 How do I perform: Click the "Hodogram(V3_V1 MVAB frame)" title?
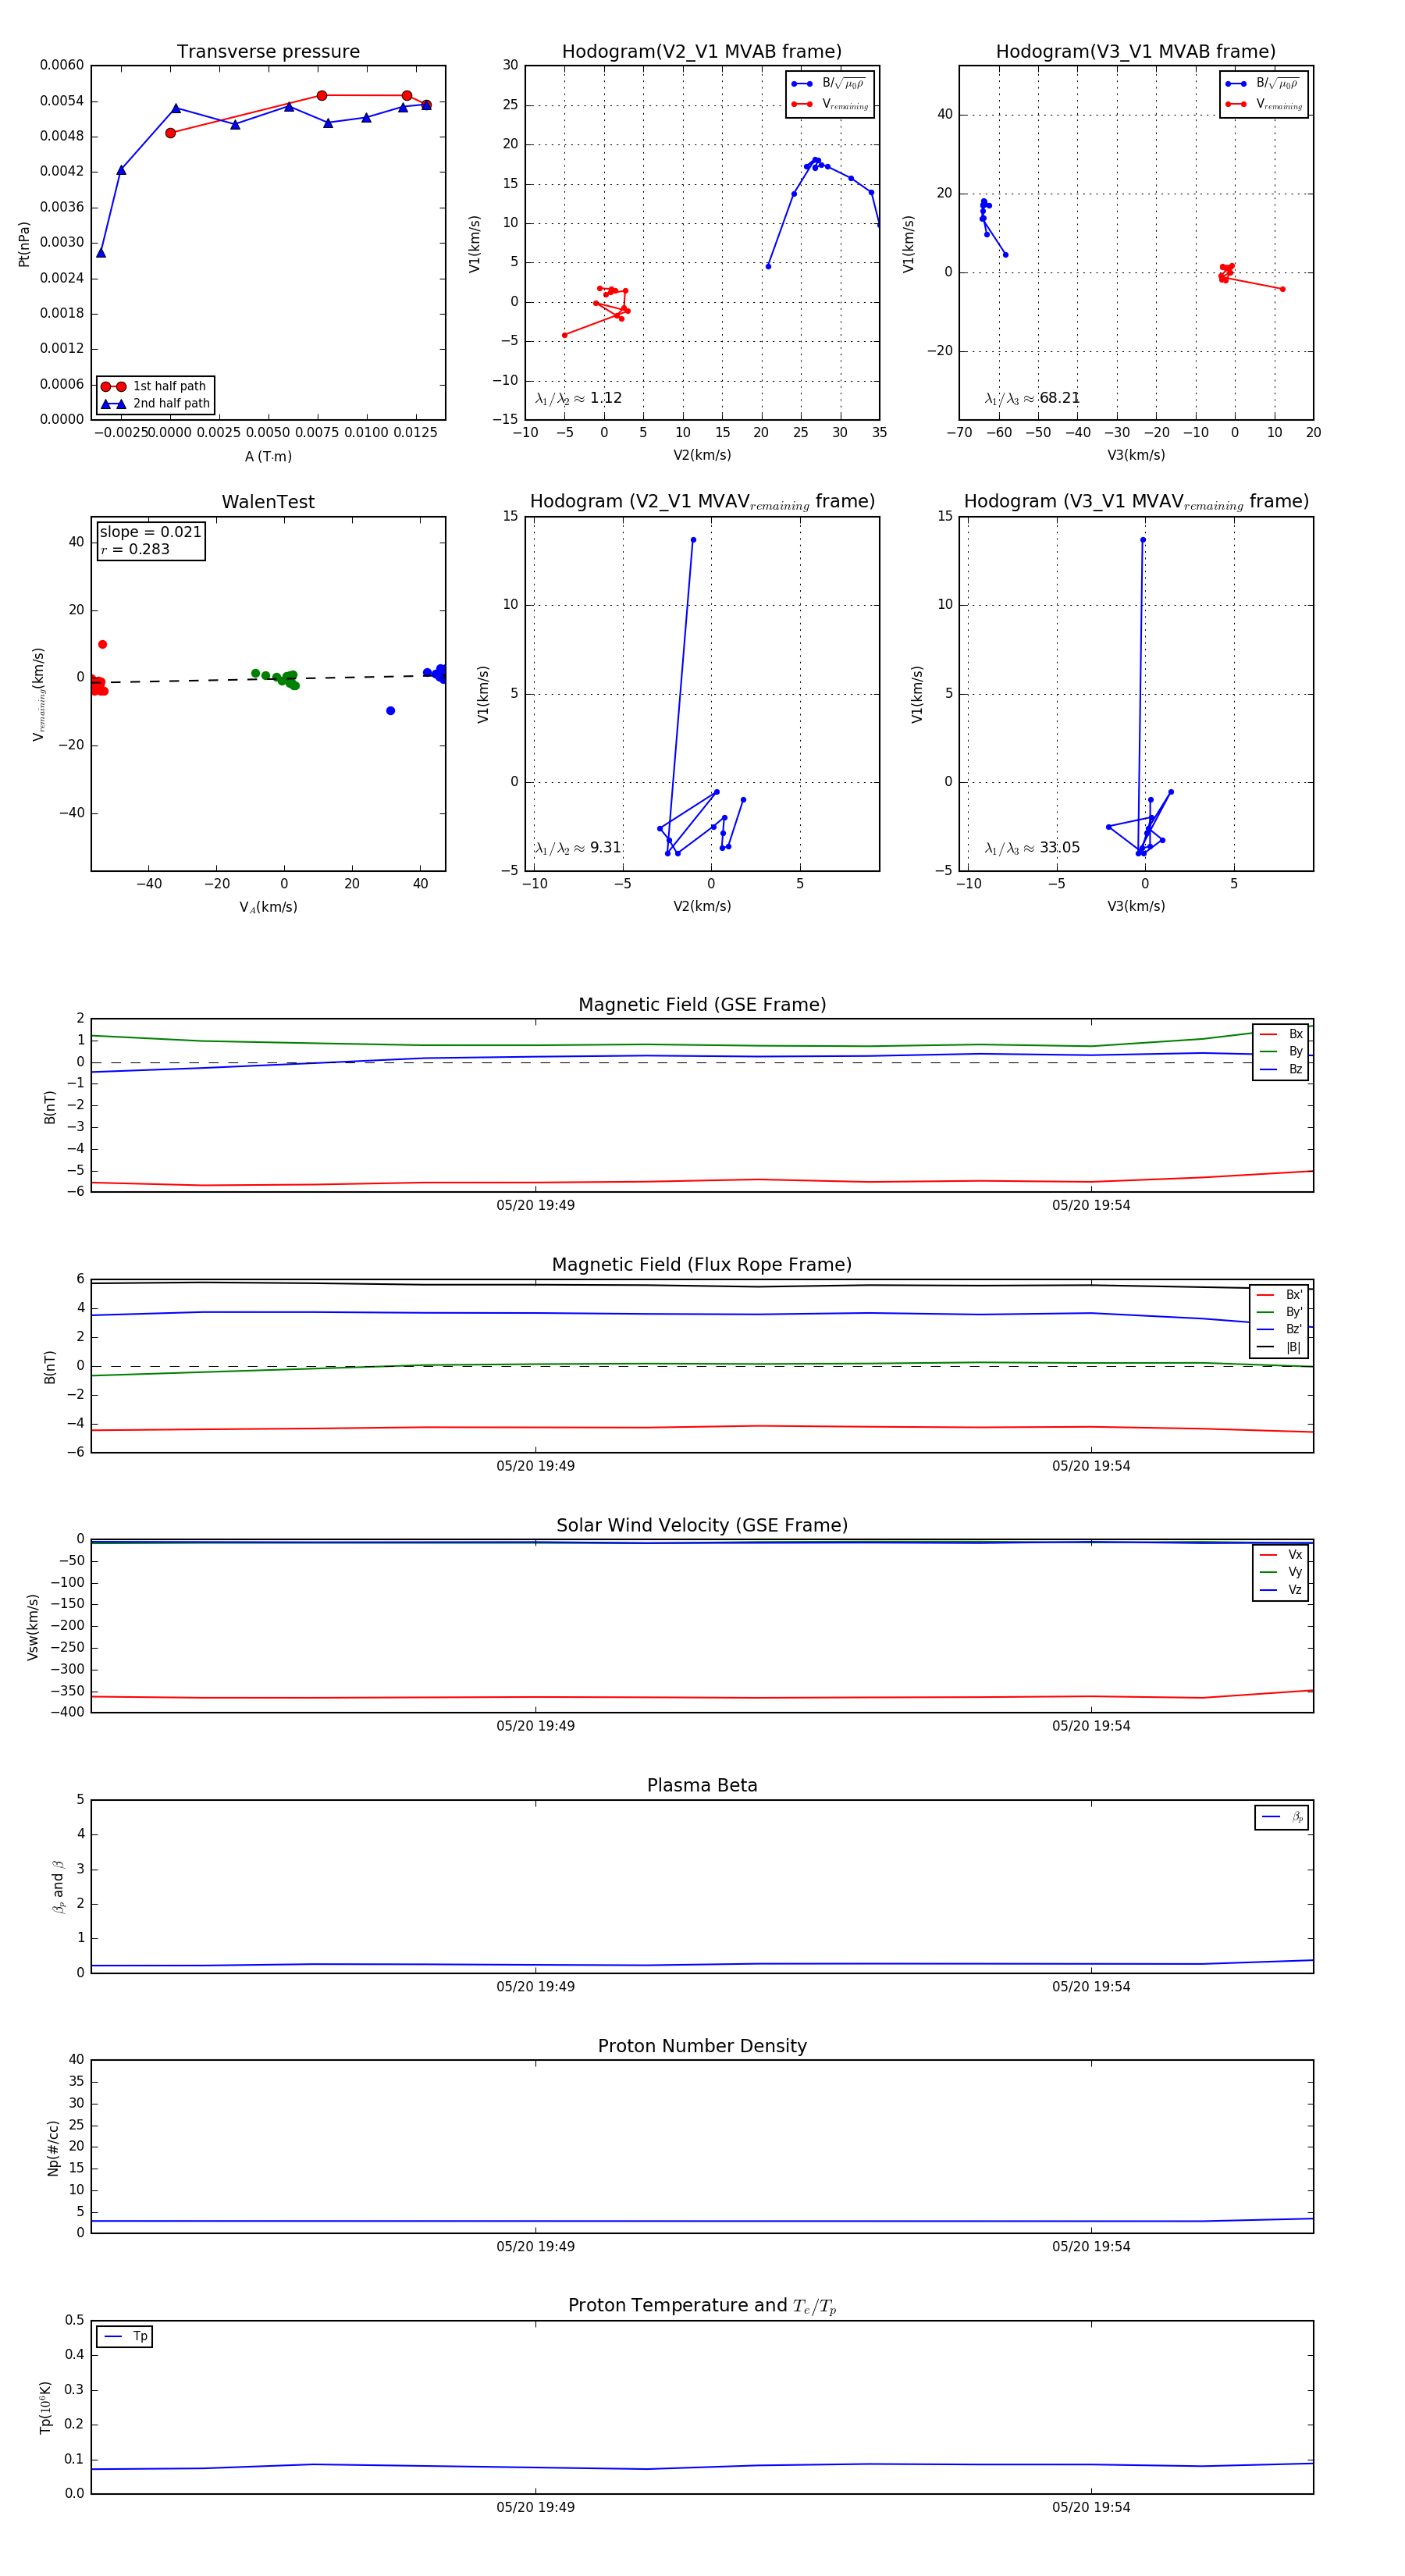(1136, 52)
